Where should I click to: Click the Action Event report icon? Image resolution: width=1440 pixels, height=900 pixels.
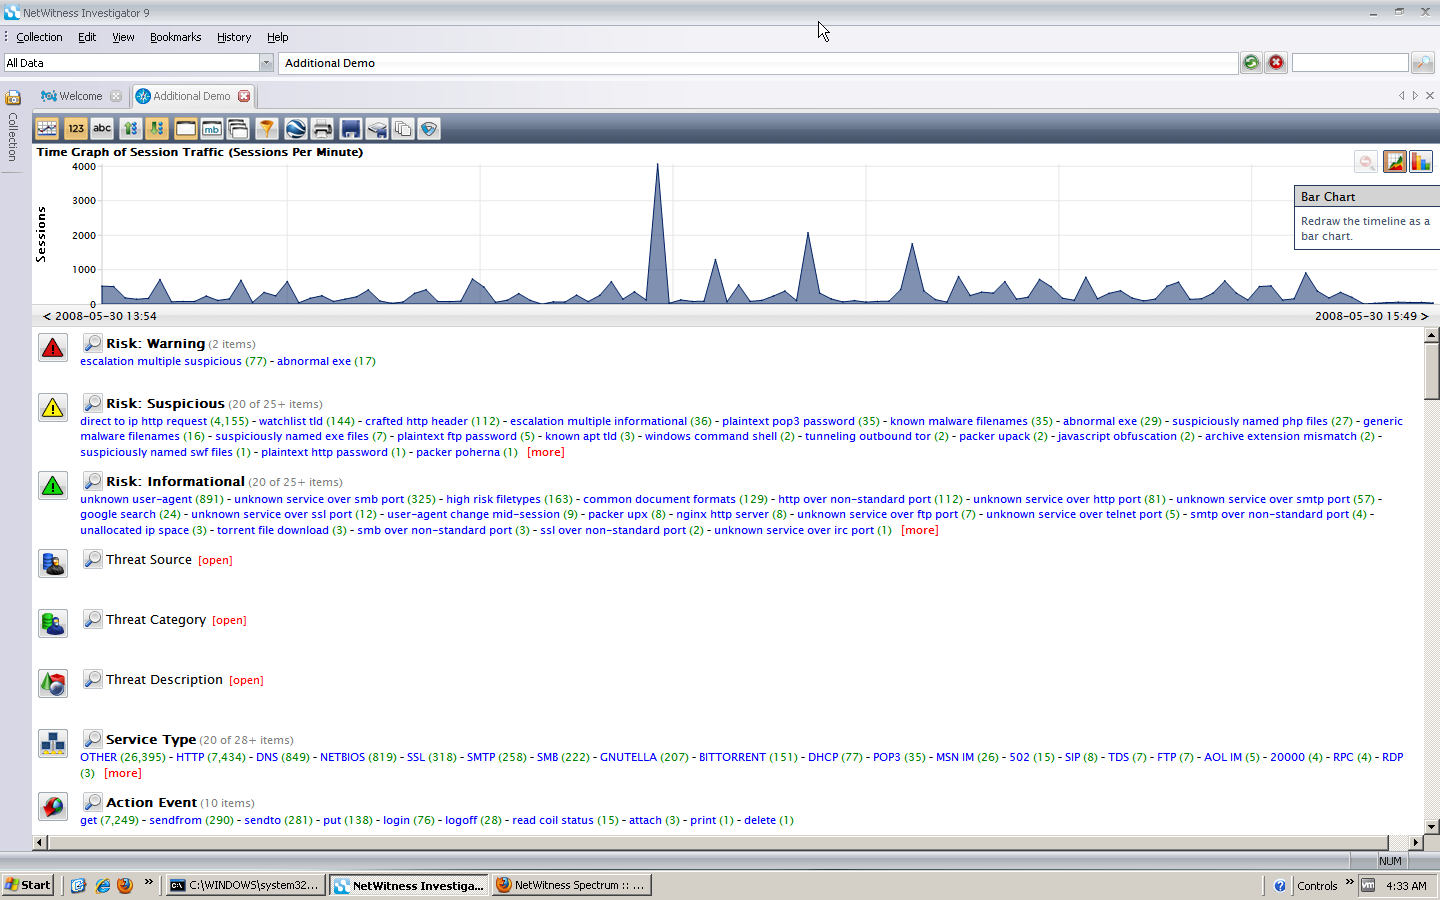(x=53, y=806)
